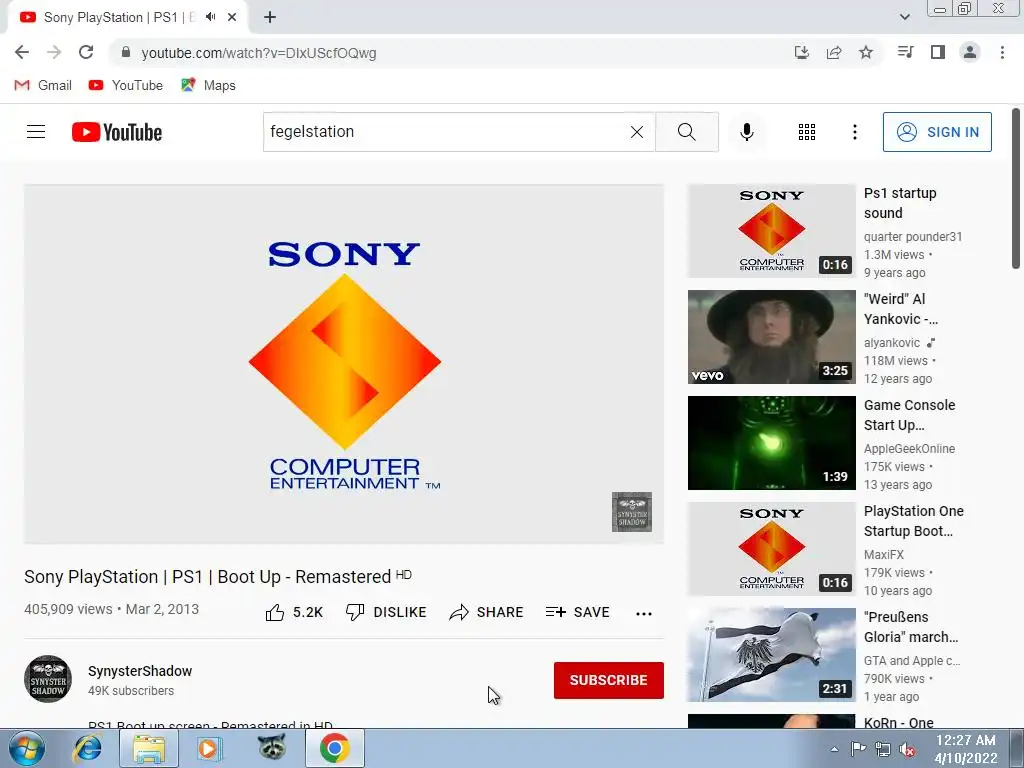1024x768 pixels.
Task: Click the muted volume tray icon
Action: pyautogui.click(x=907, y=749)
